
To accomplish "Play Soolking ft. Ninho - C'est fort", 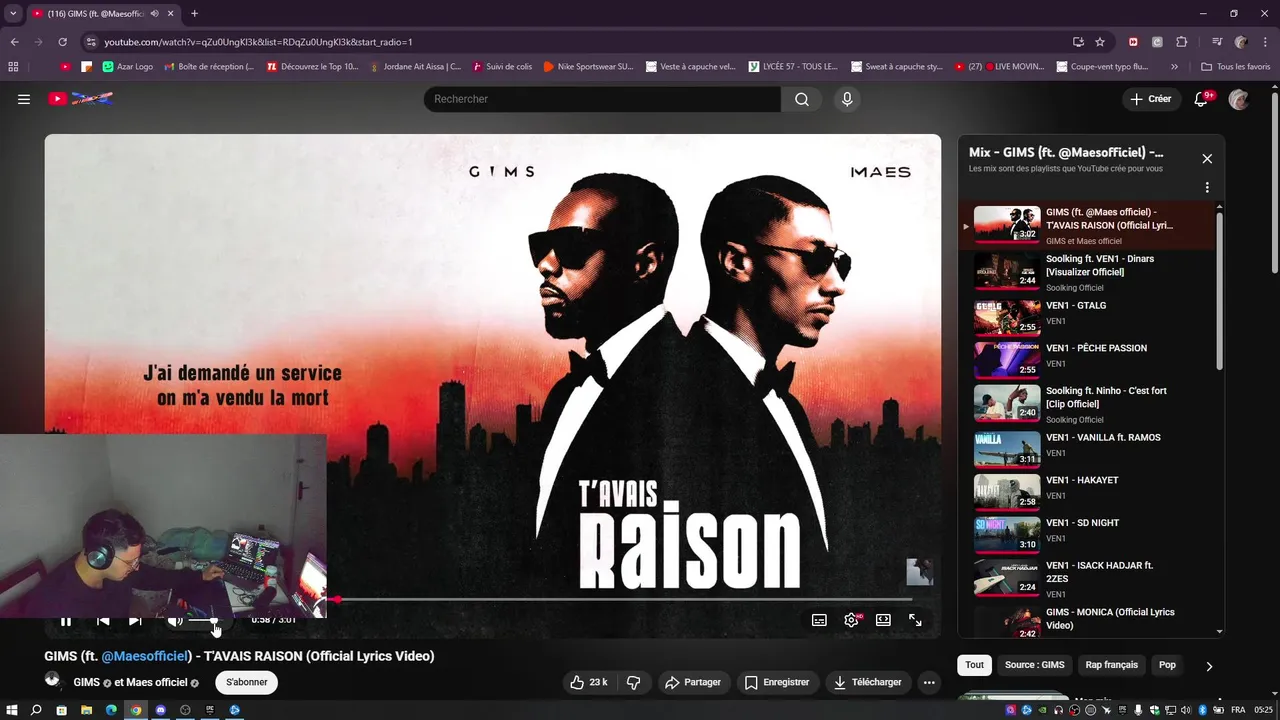I will pyautogui.click(x=1087, y=402).
